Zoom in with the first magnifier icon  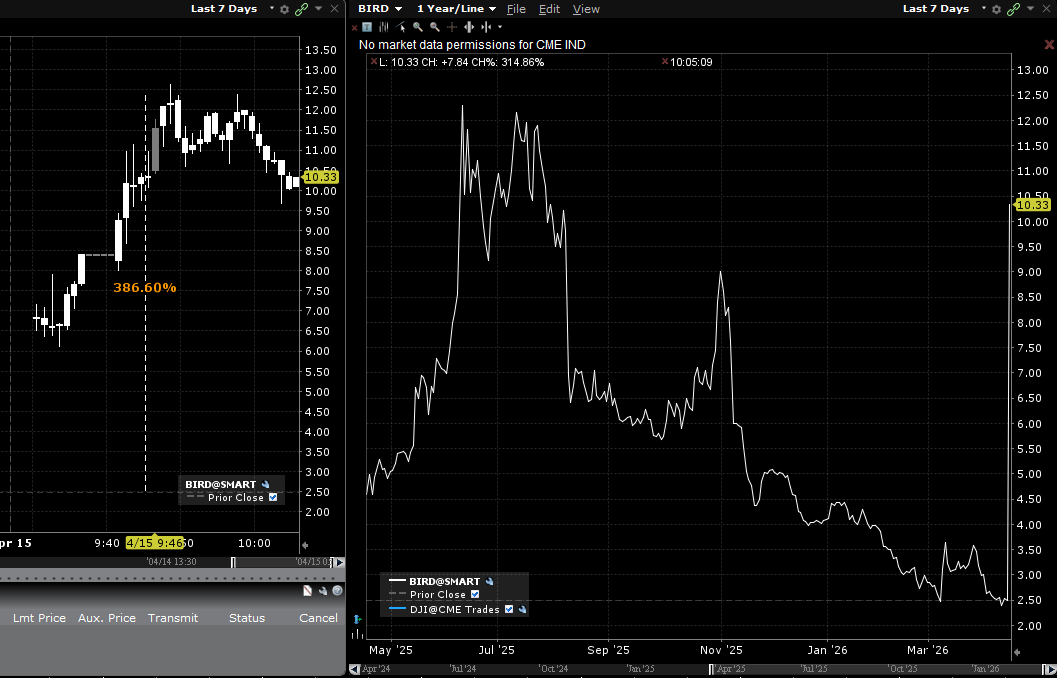pos(418,27)
